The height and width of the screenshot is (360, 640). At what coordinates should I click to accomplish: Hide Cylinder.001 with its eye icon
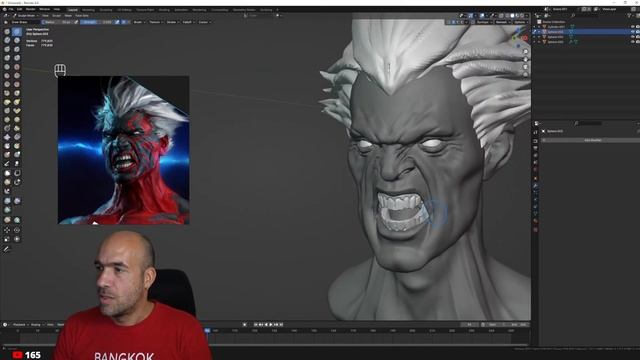tap(632, 27)
